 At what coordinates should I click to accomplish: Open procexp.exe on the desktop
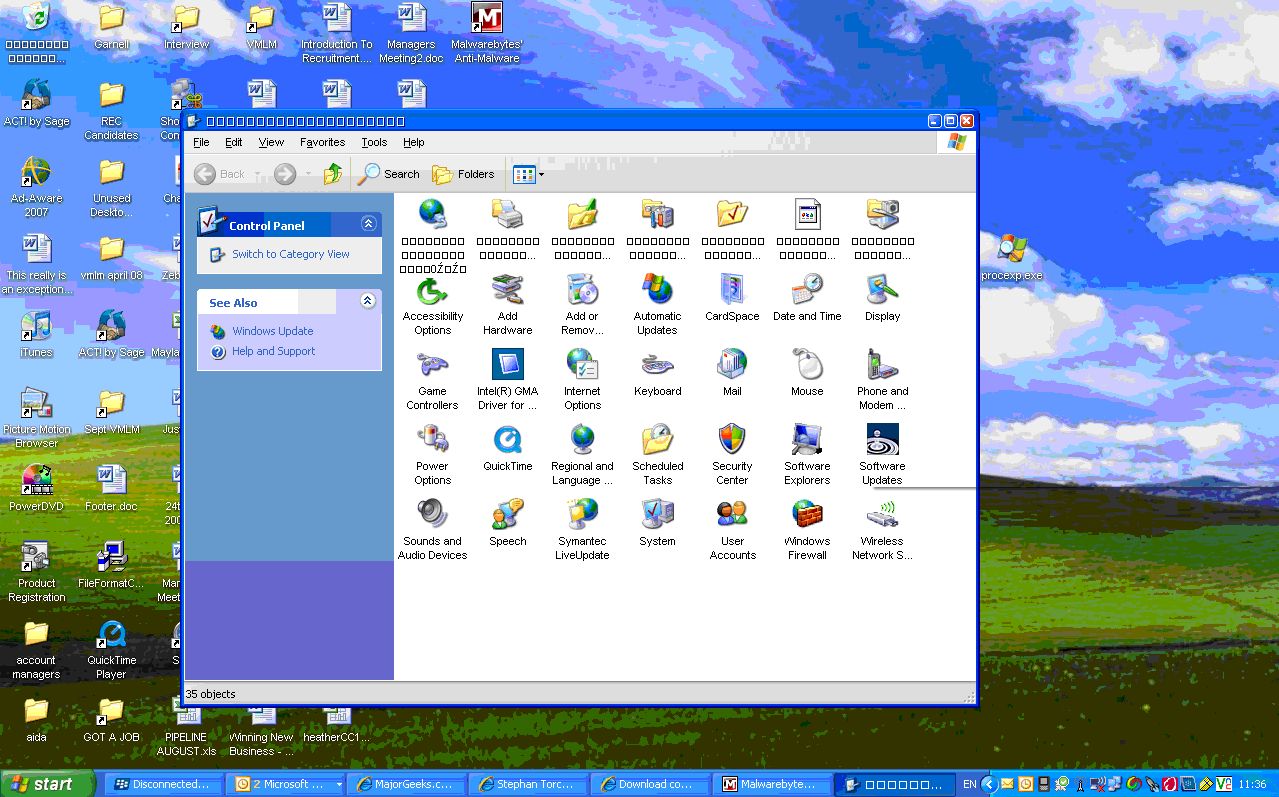click(x=1011, y=257)
